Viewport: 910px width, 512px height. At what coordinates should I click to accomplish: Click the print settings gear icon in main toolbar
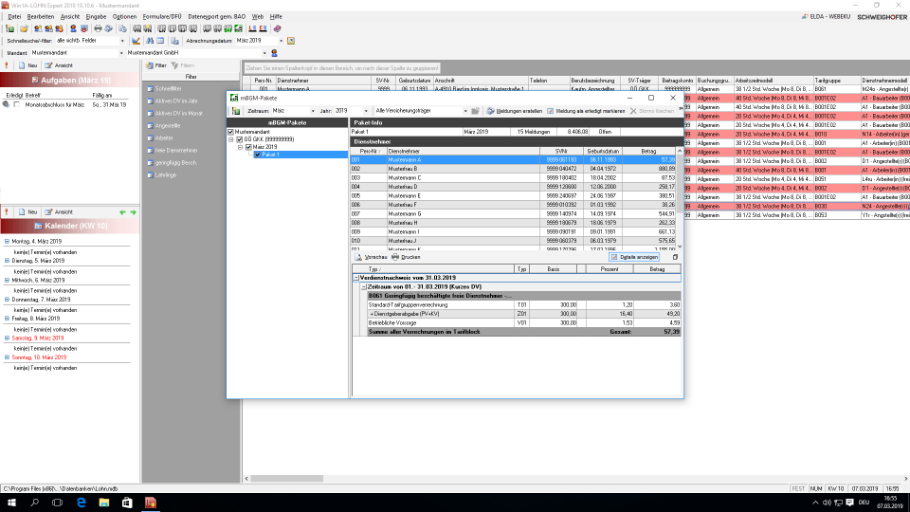point(109,28)
